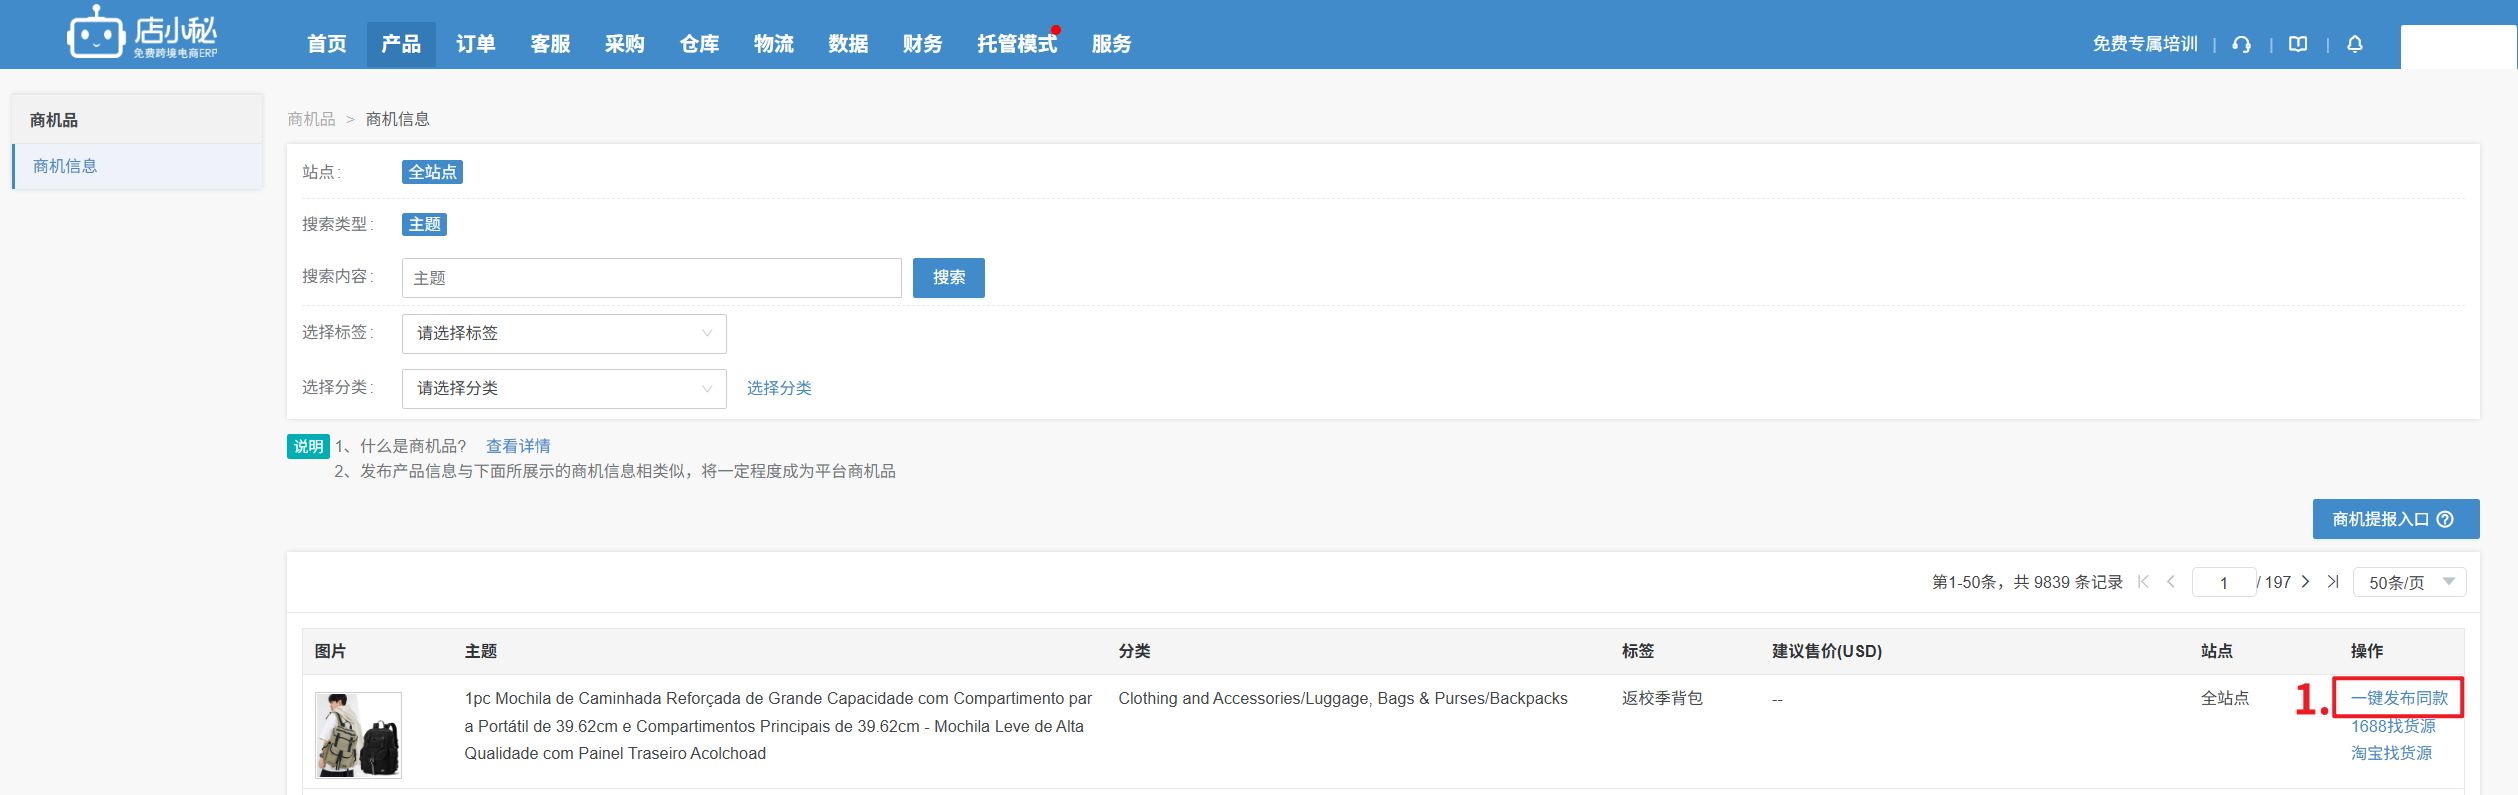Click the 一键发布同款 link

2399,698
